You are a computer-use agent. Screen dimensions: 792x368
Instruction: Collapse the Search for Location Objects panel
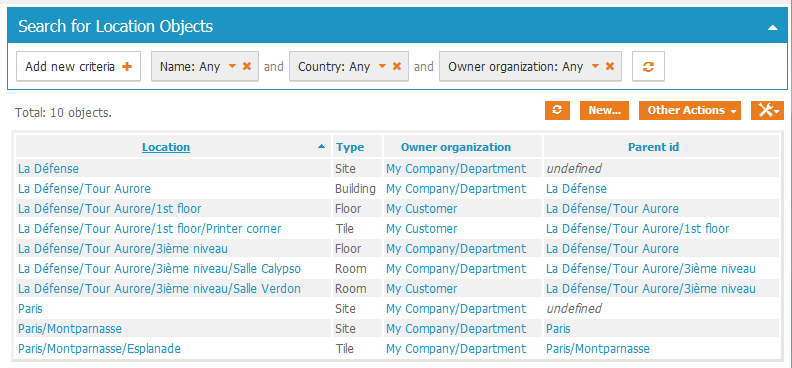772,28
